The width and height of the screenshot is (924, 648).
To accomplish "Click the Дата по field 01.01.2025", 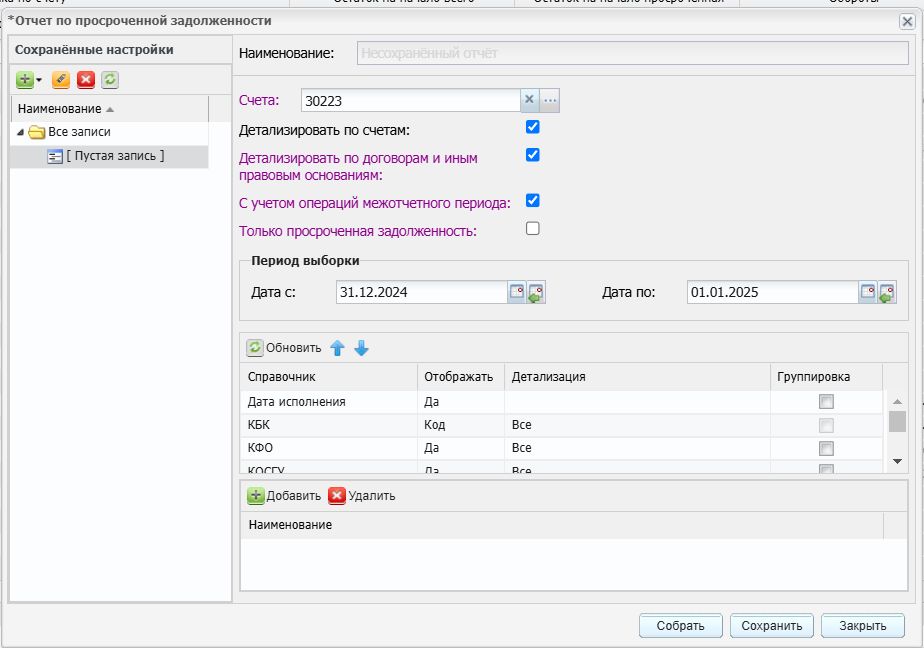I will 773,292.
